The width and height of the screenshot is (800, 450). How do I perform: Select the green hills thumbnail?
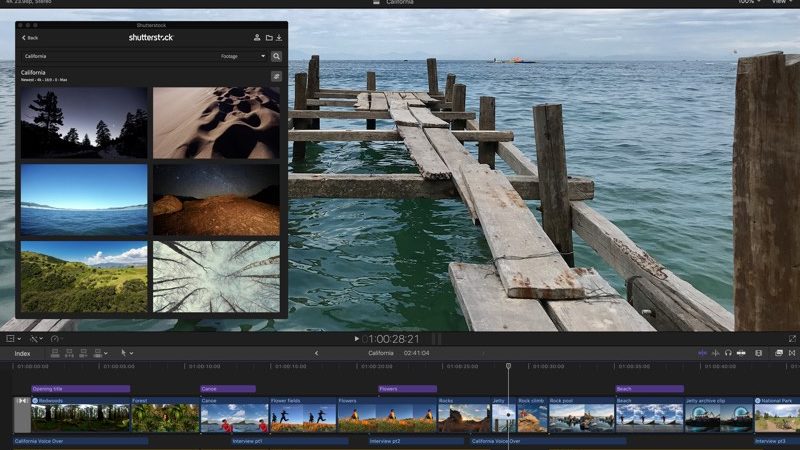click(x=84, y=277)
